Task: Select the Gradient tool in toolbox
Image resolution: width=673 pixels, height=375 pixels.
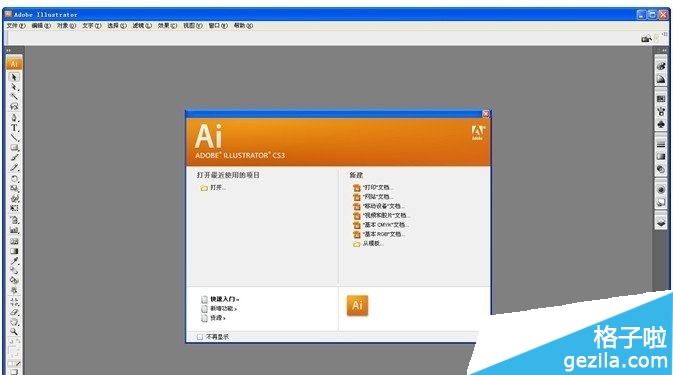Action: click(x=14, y=251)
